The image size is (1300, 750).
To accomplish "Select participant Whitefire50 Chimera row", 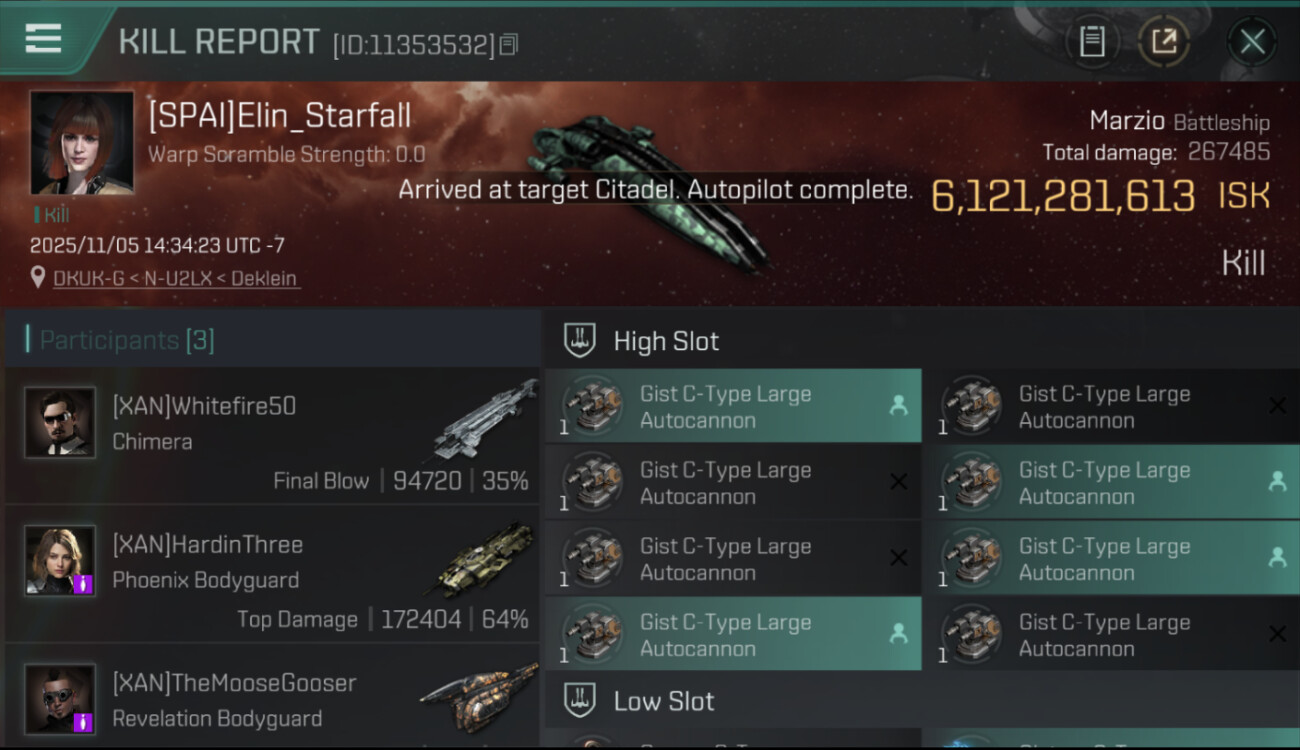I will pos(273,435).
